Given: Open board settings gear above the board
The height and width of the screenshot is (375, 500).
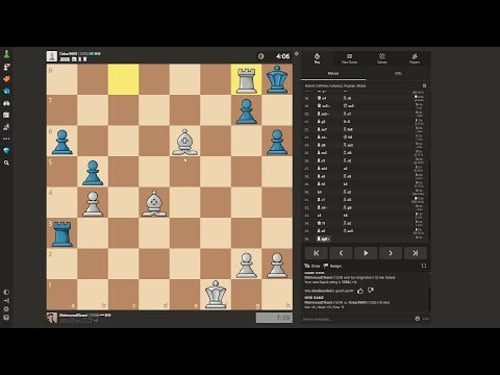Looking at the screenshot, I should [x=297, y=53].
